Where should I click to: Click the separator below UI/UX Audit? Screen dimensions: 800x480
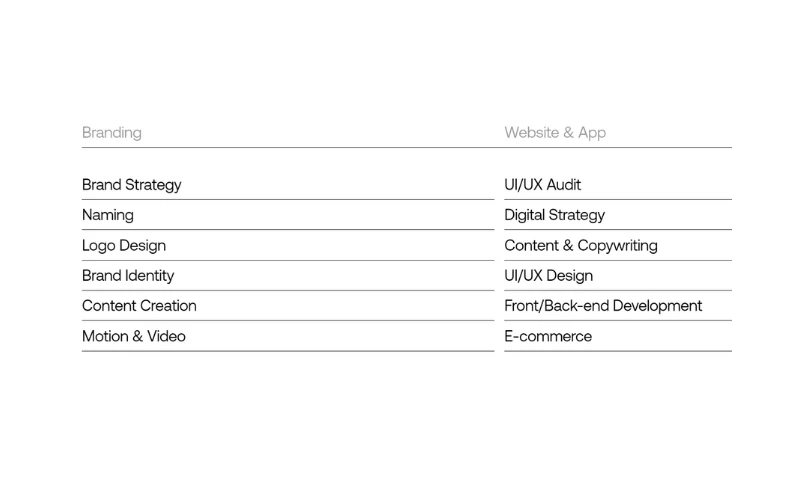tap(618, 200)
